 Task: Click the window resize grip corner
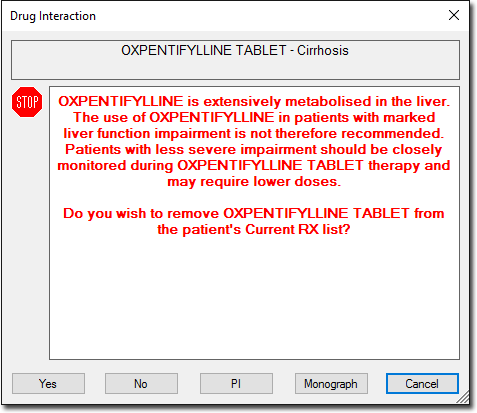463,397
